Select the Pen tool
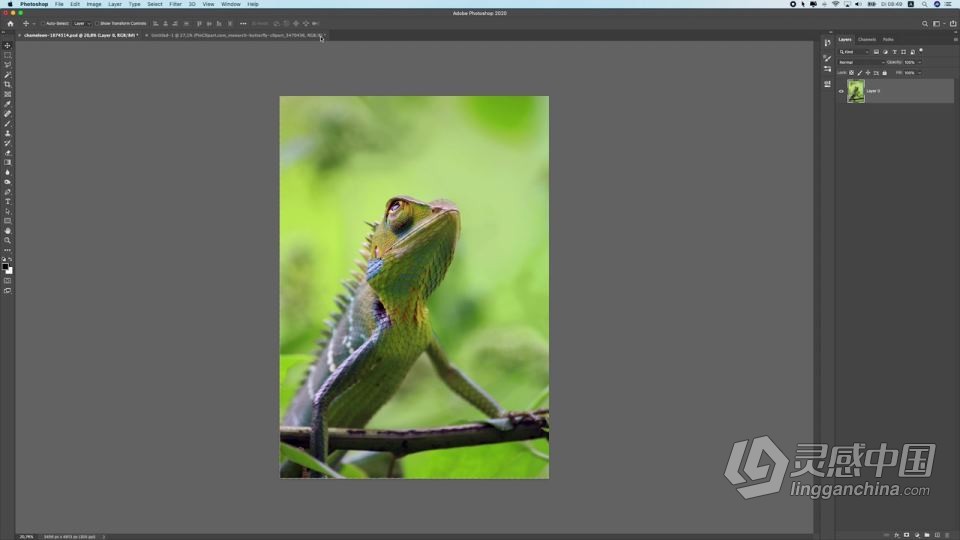Image resolution: width=960 pixels, height=540 pixels. [x=7, y=192]
